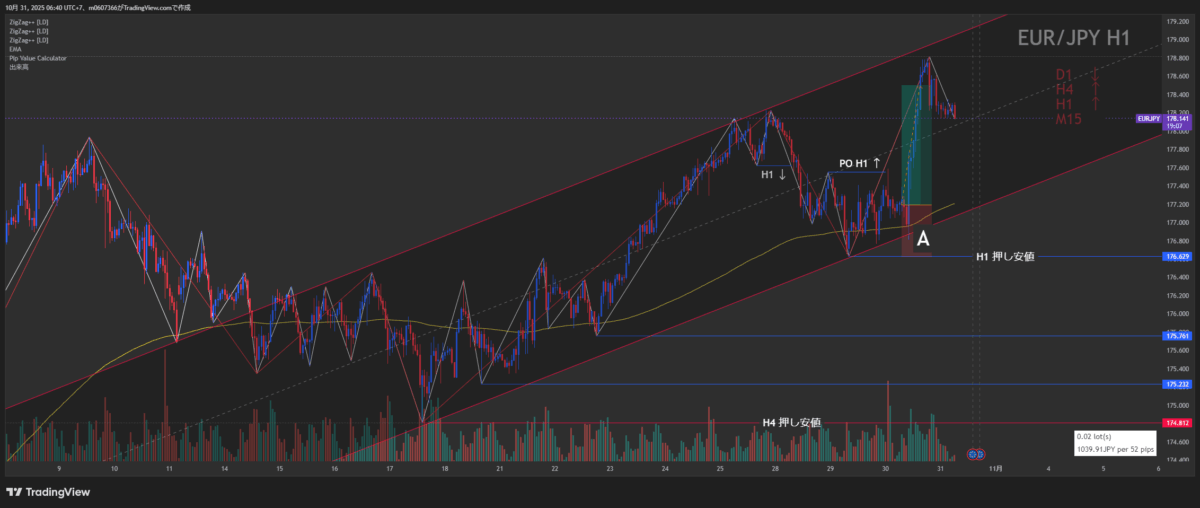The image size is (1200, 508).
Task: Open the right economic event marker icon
Action: tap(983, 454)
